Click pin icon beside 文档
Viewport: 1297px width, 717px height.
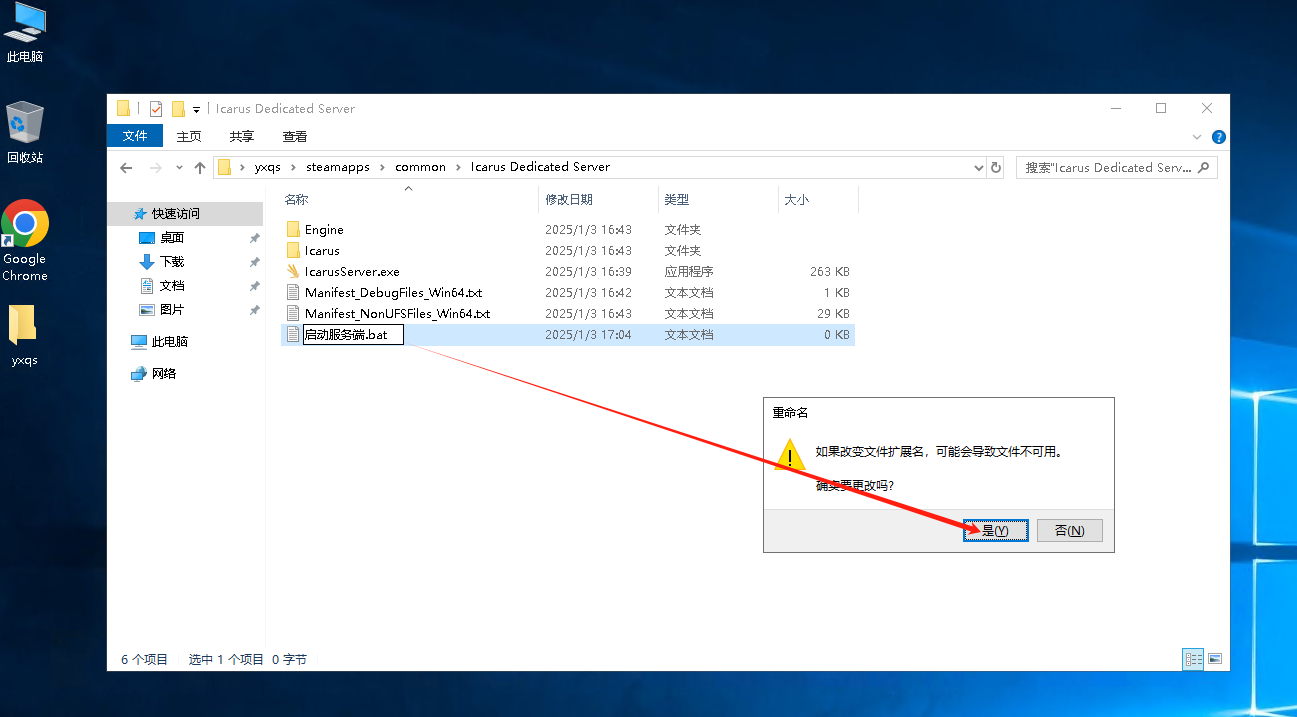coord(254,286)
